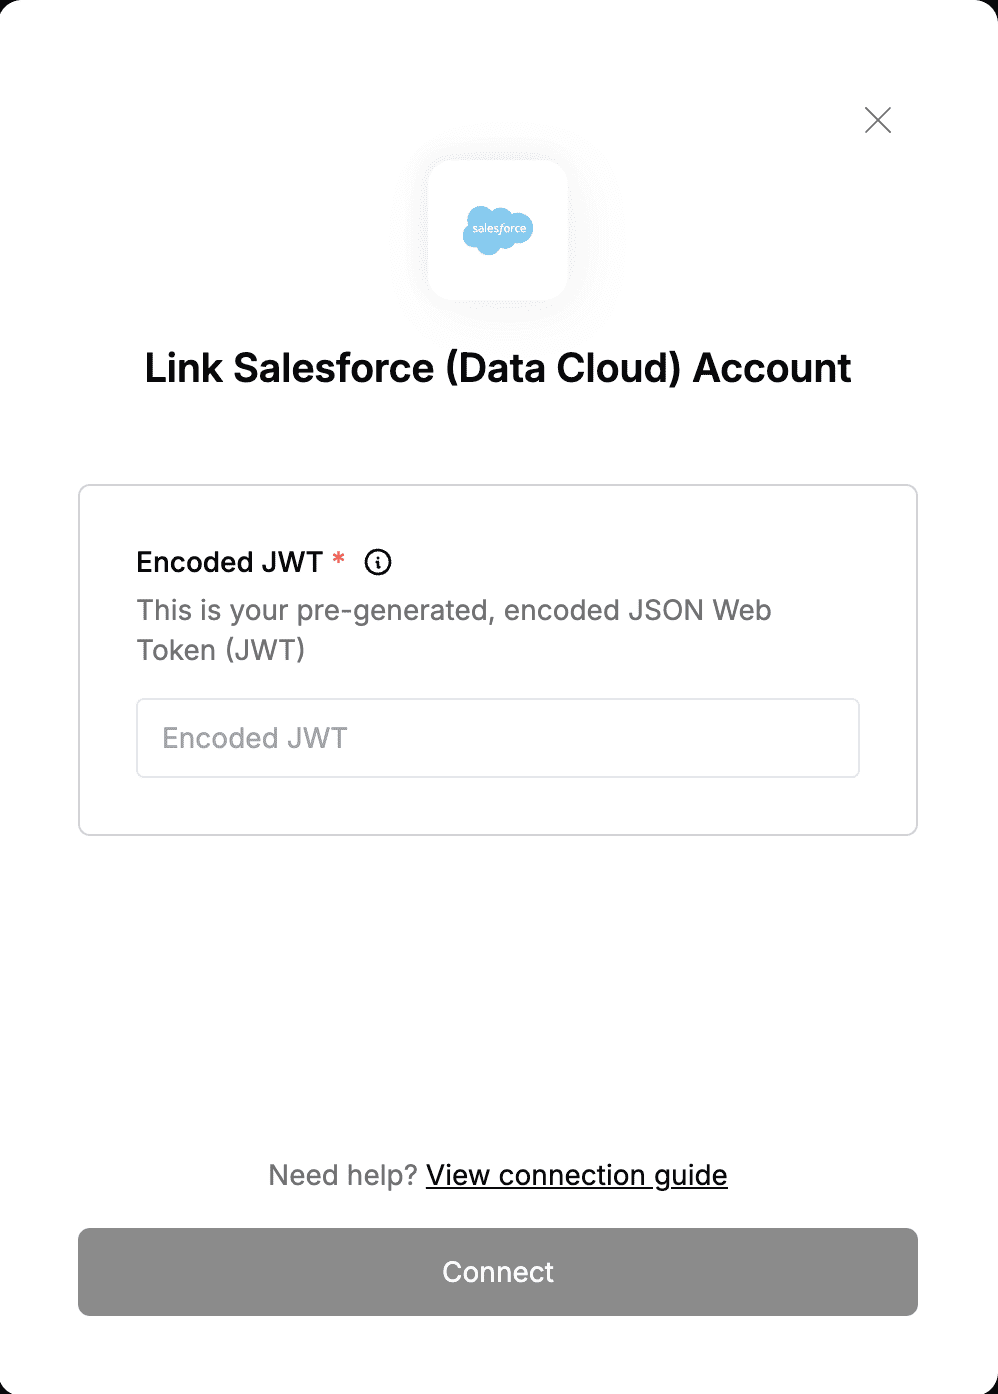Click the word Salesforce in the dialog title
The image size is (998, 1394).
334,368
